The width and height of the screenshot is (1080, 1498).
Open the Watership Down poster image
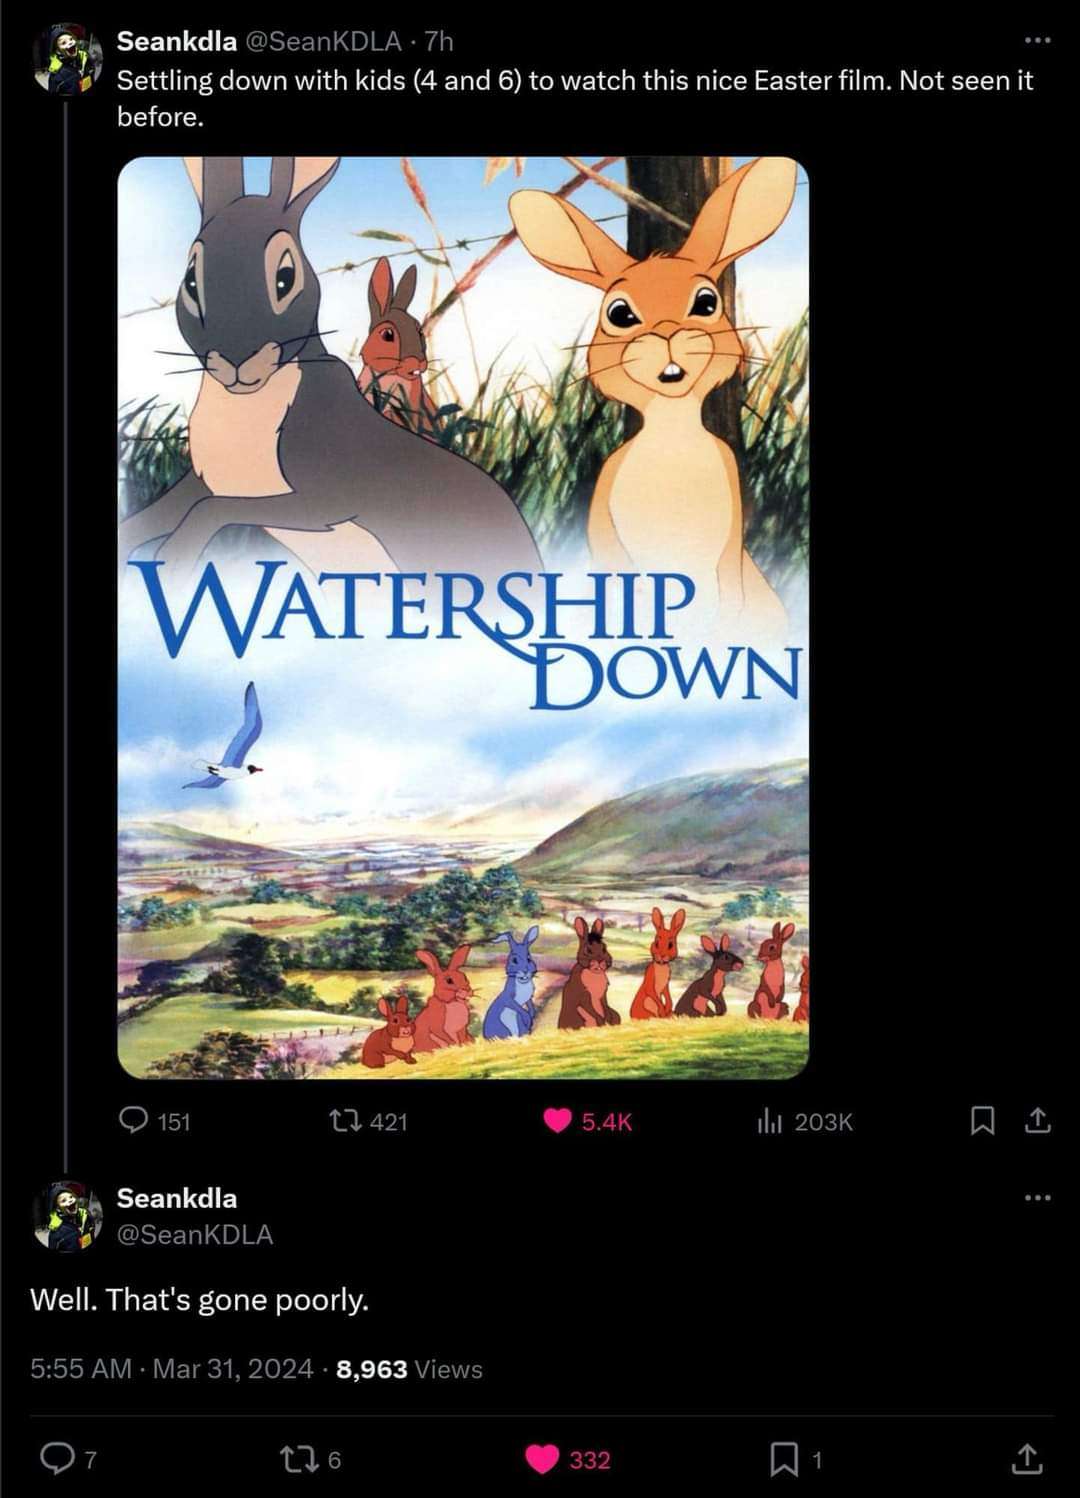click(x=463, y=617)
